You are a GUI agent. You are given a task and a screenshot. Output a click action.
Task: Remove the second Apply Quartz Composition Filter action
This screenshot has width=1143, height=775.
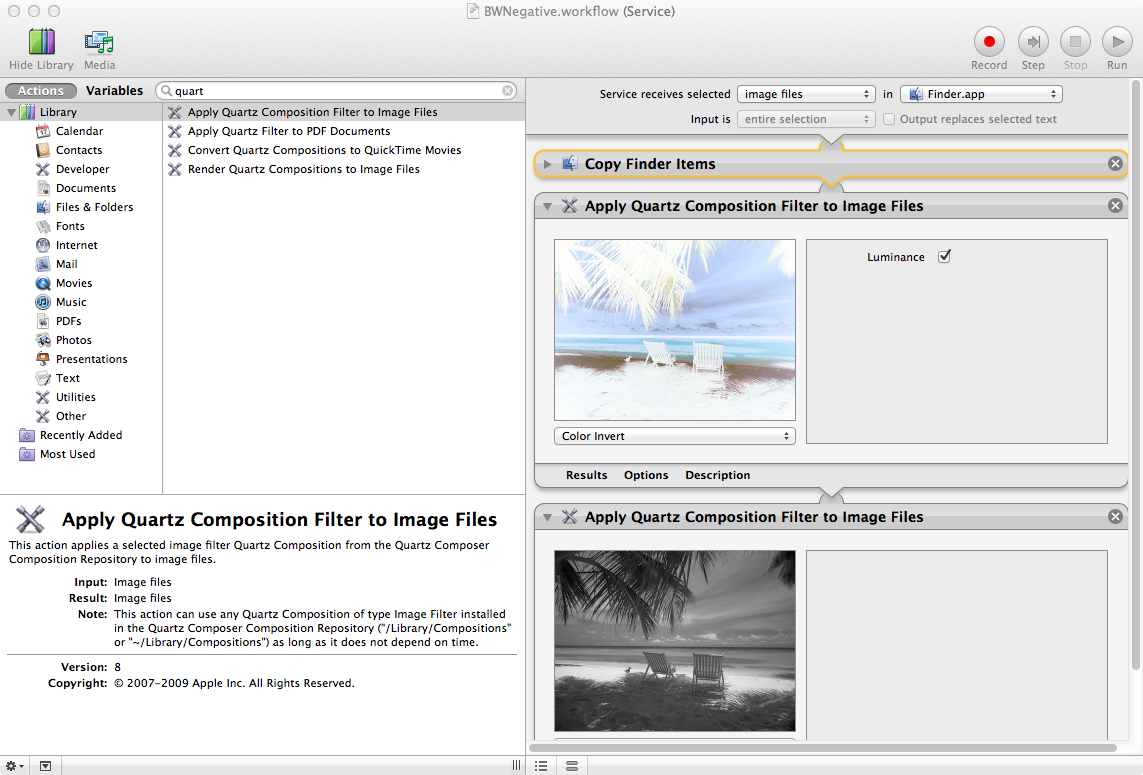pos(1115,516)
